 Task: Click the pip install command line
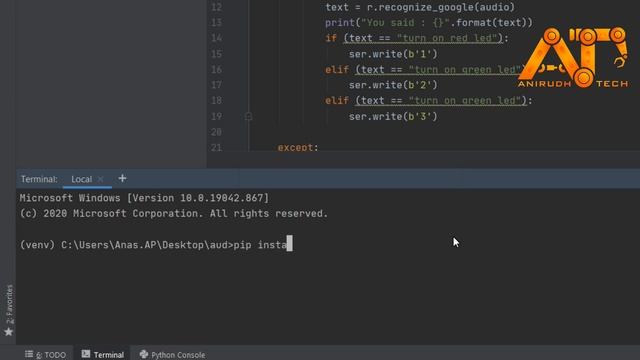coord(156,245)
